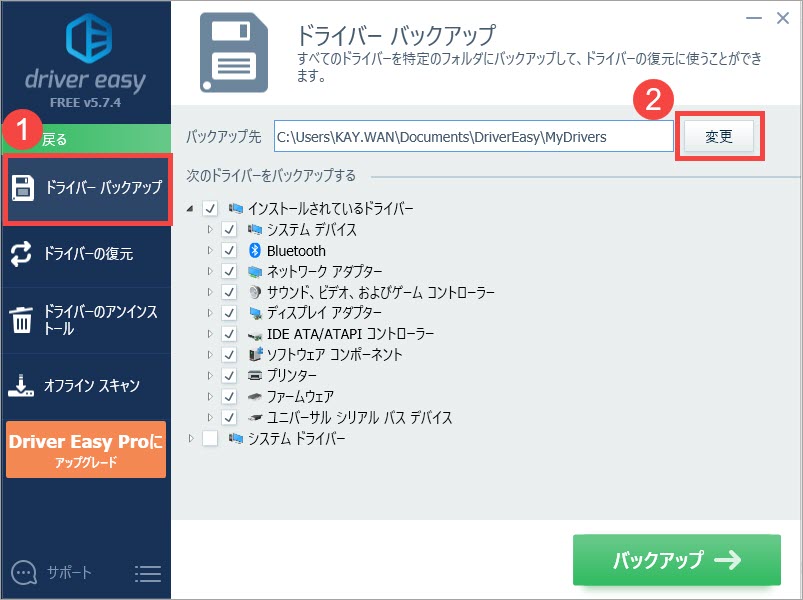Viewport: 803px width, 600px height.
Task: Open ドライバーのアンインストール from the sidebar
Action: 86,320
